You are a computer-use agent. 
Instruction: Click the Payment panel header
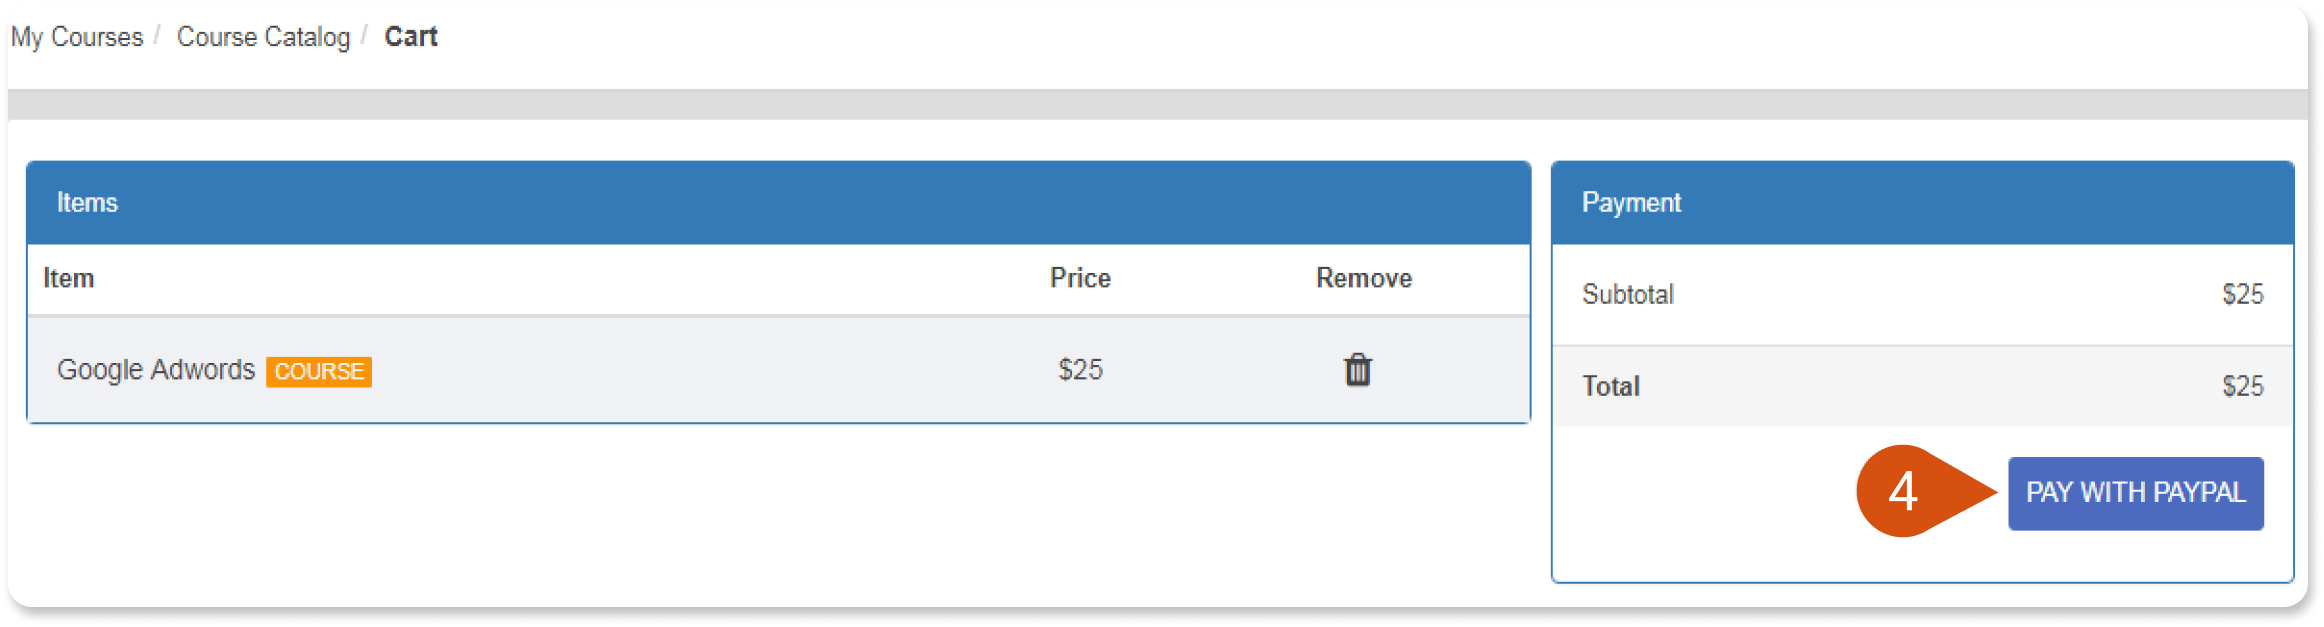[x=1922, y=203]
